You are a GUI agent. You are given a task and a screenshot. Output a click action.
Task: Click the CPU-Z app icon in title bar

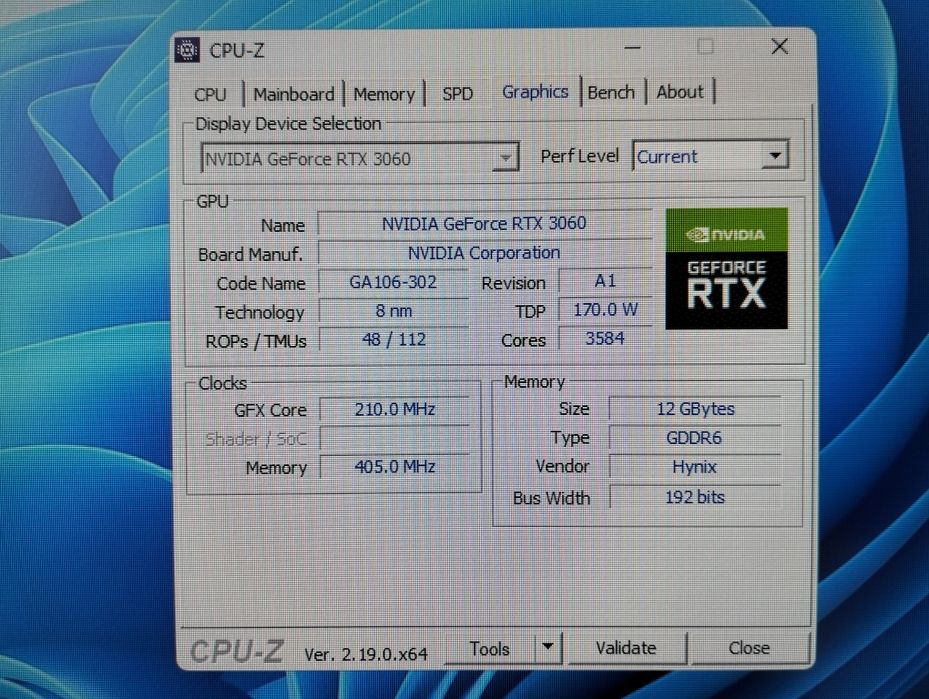(x=187, y=50)
